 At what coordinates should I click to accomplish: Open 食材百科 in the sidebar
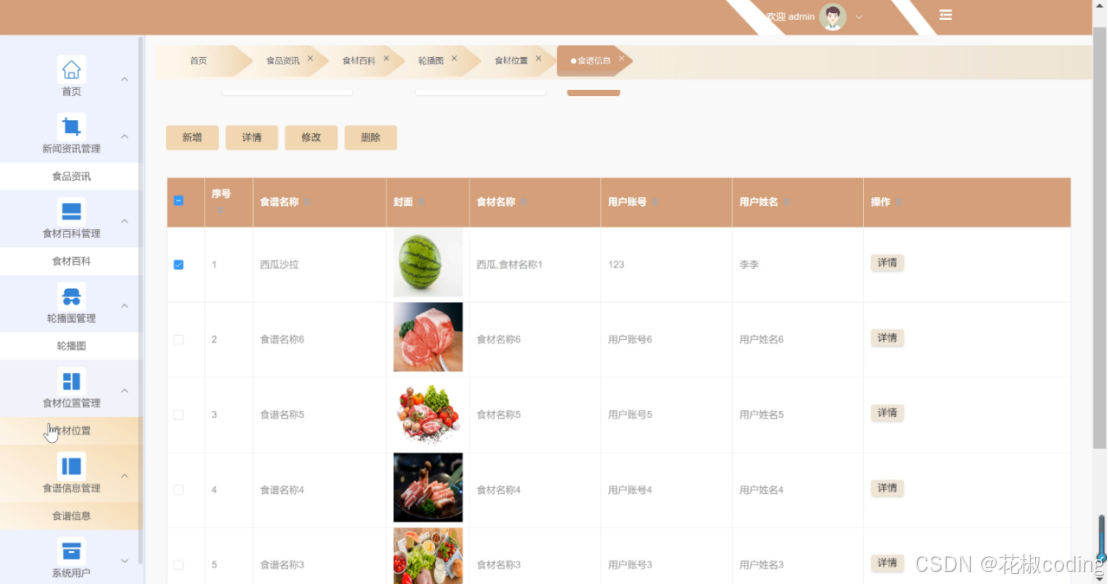click(x=71, y=261)
